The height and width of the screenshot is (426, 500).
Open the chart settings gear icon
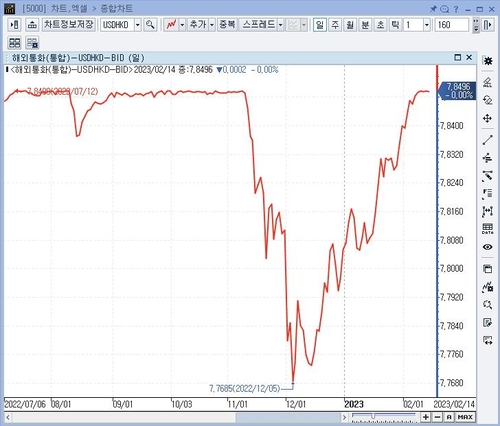tap(488, 61)
